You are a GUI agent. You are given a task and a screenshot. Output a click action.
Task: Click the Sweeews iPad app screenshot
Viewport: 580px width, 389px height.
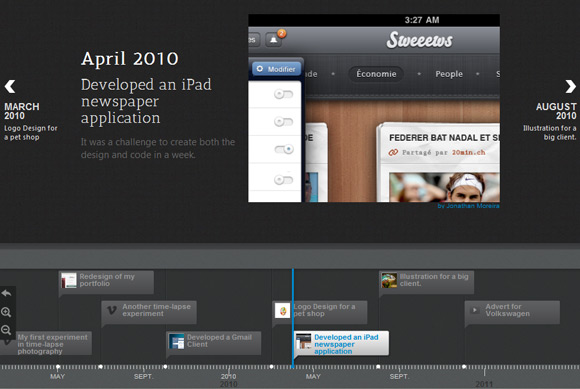tap(374, 108)
